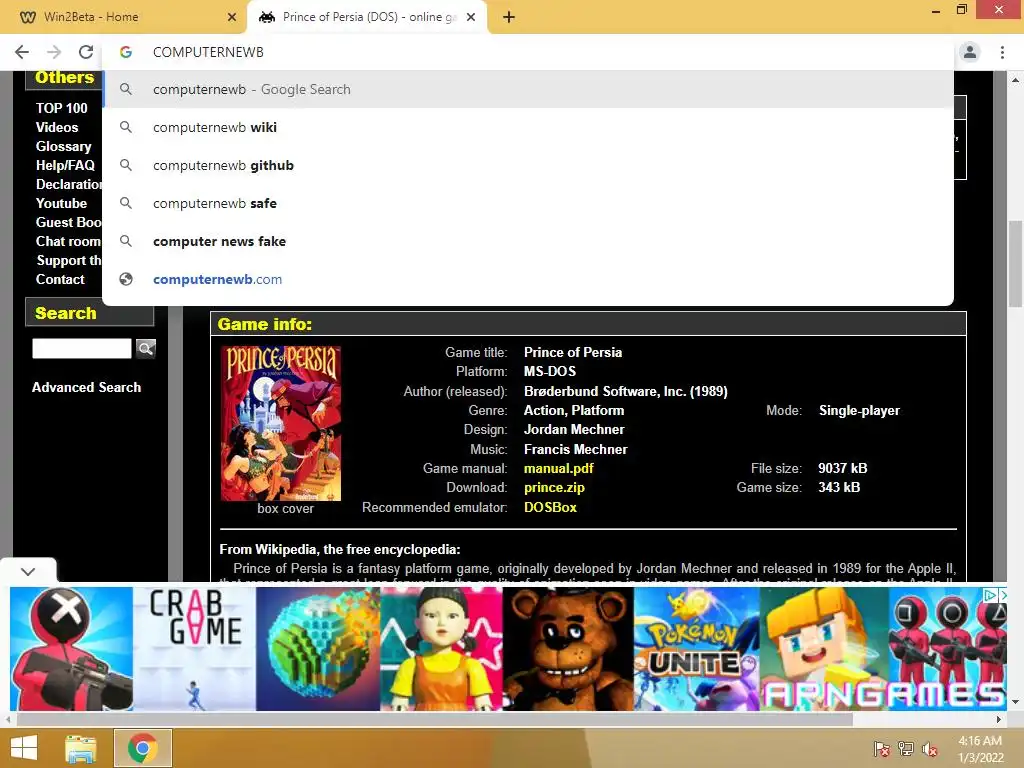This screenshot has height=768, width=1024.
Task: Click the network tray icon
Action: click(906, 749)
